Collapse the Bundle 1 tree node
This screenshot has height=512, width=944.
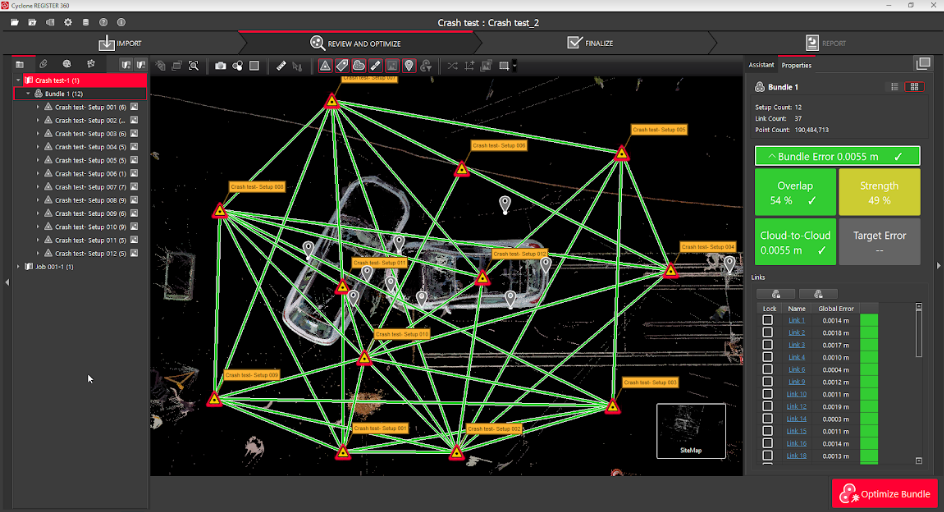pos(28,93)
